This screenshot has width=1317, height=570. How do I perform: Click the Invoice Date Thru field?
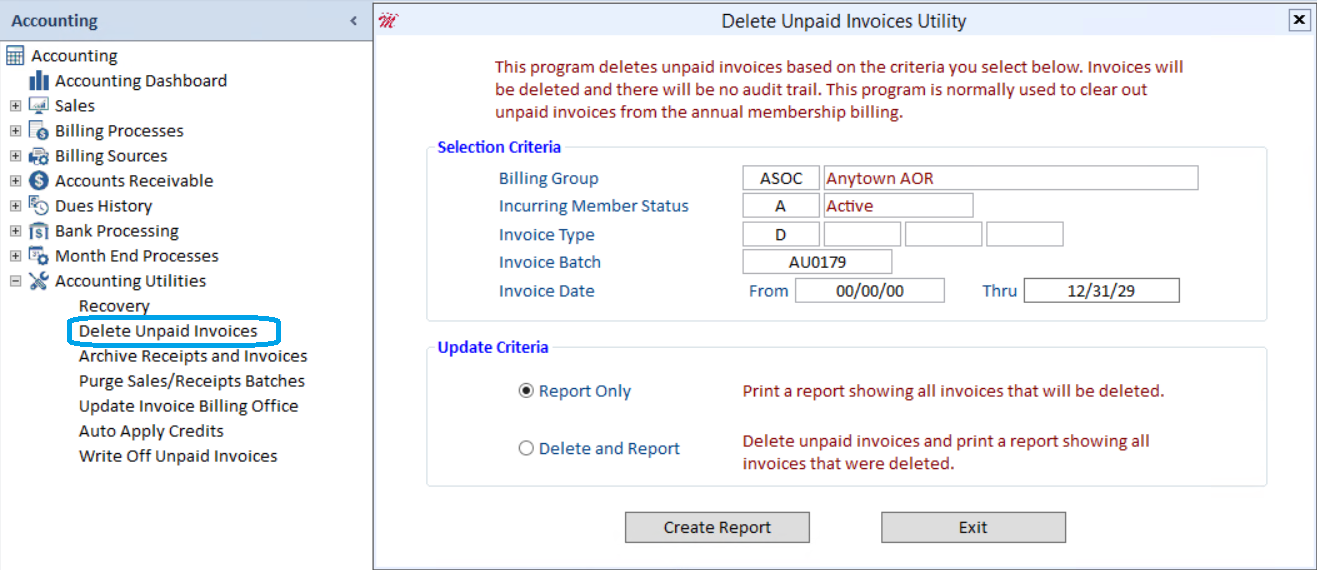[1102, 291]
